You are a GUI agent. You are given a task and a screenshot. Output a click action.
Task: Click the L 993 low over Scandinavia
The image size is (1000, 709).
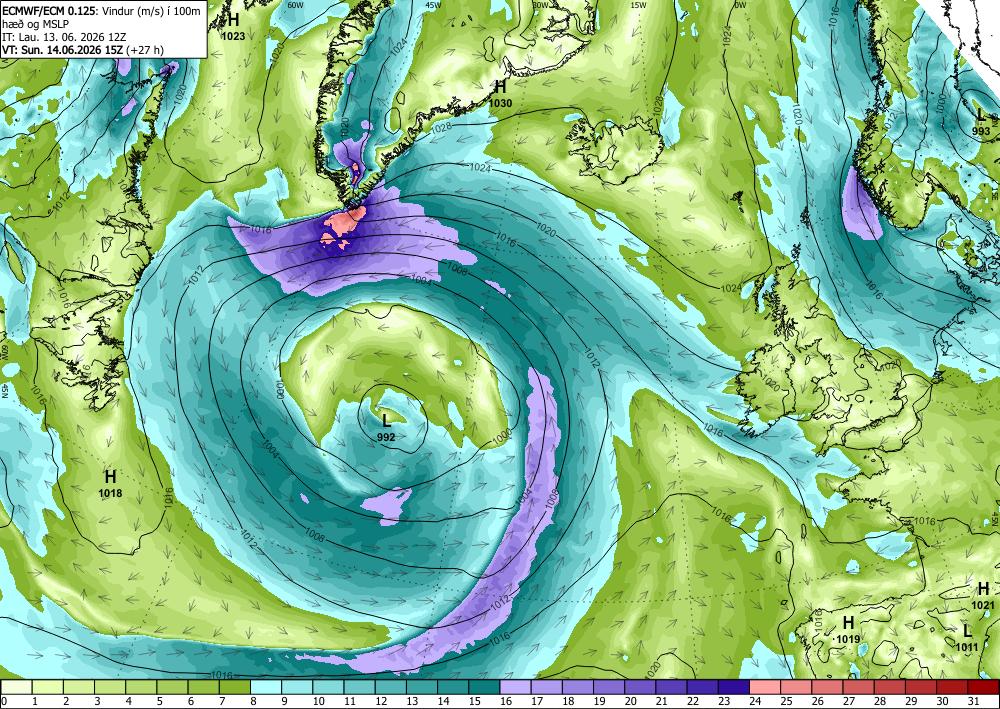point(981,122)
